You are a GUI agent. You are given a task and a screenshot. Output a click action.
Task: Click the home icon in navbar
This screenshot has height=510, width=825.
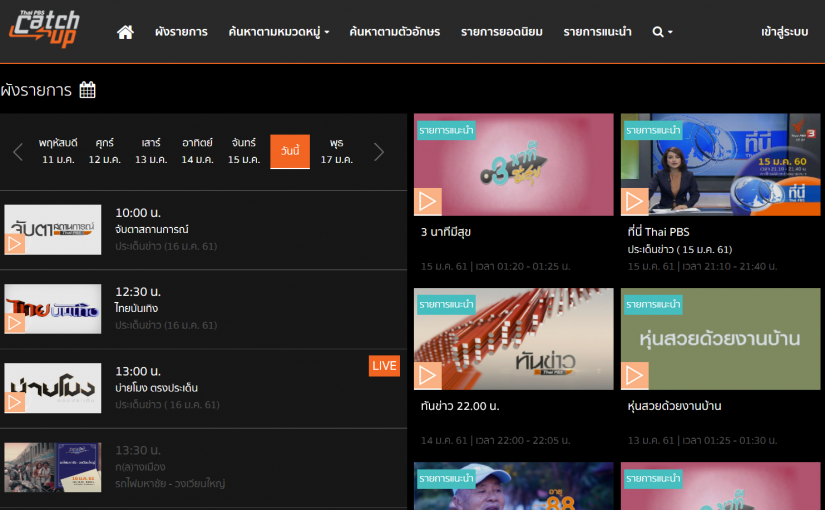click(125, 32)
